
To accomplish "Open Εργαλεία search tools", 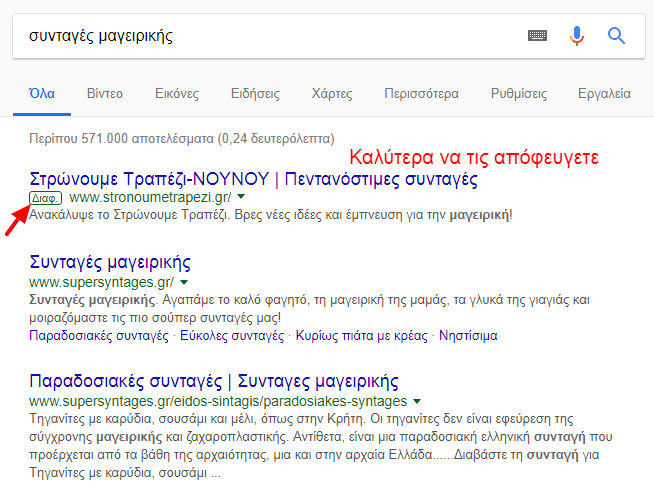I will pyautogui.click(x=604, y=94).
